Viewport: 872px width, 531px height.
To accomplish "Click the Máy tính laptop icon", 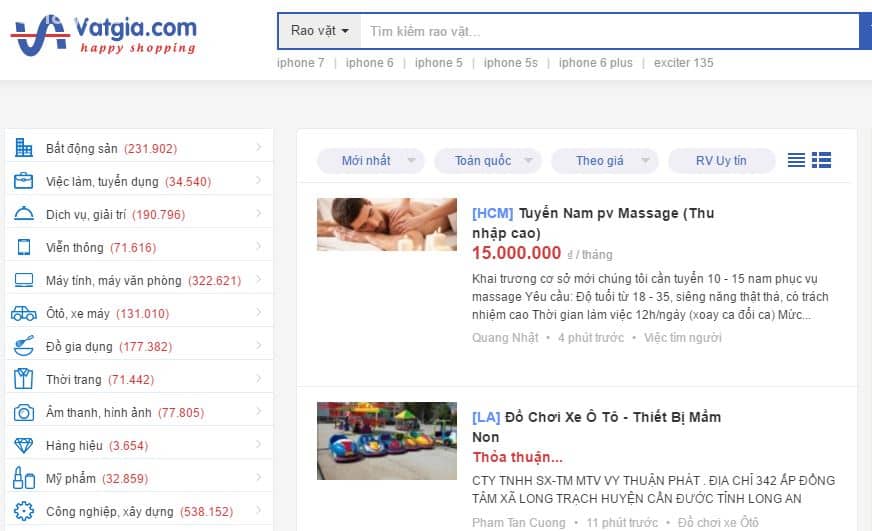I will 23,280.
